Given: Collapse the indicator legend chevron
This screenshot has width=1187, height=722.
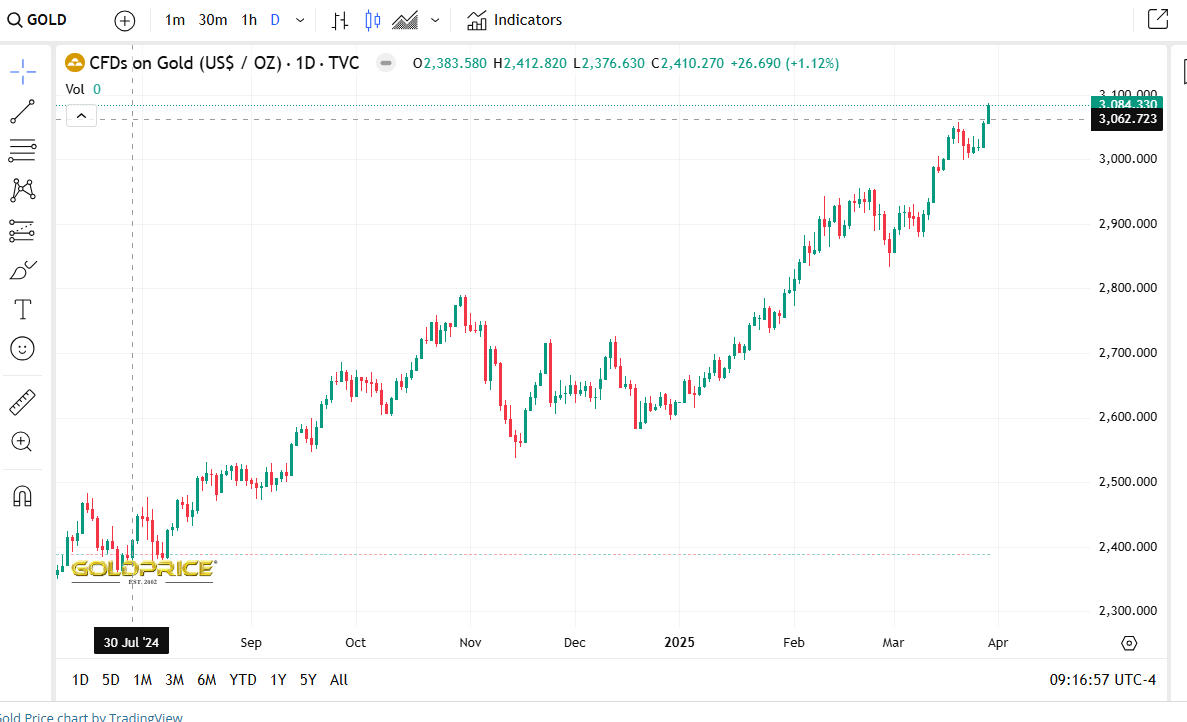Looking at the screenshot, I should tap(81, 117).
